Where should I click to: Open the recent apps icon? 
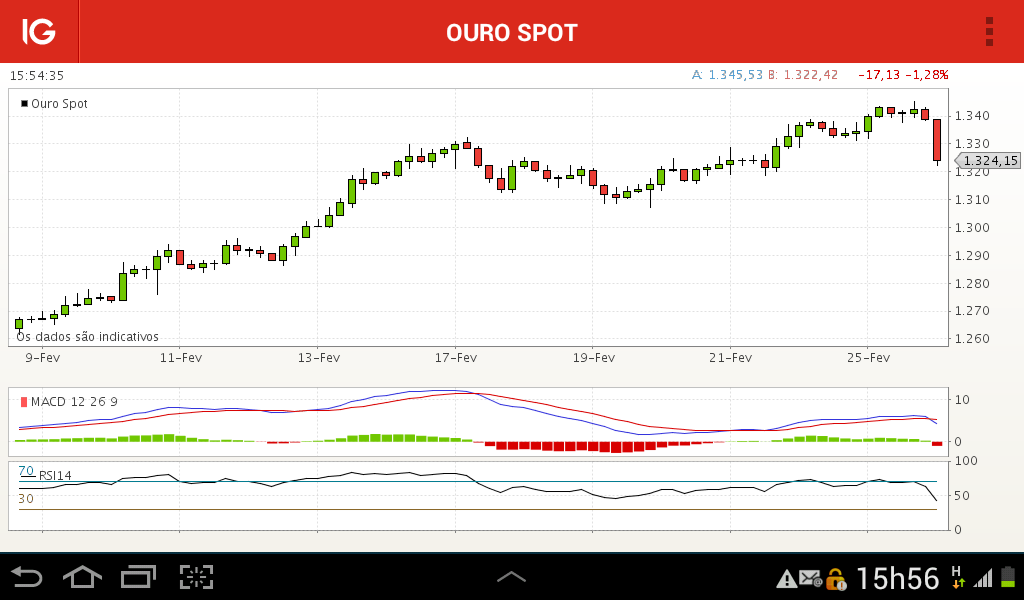138,576
